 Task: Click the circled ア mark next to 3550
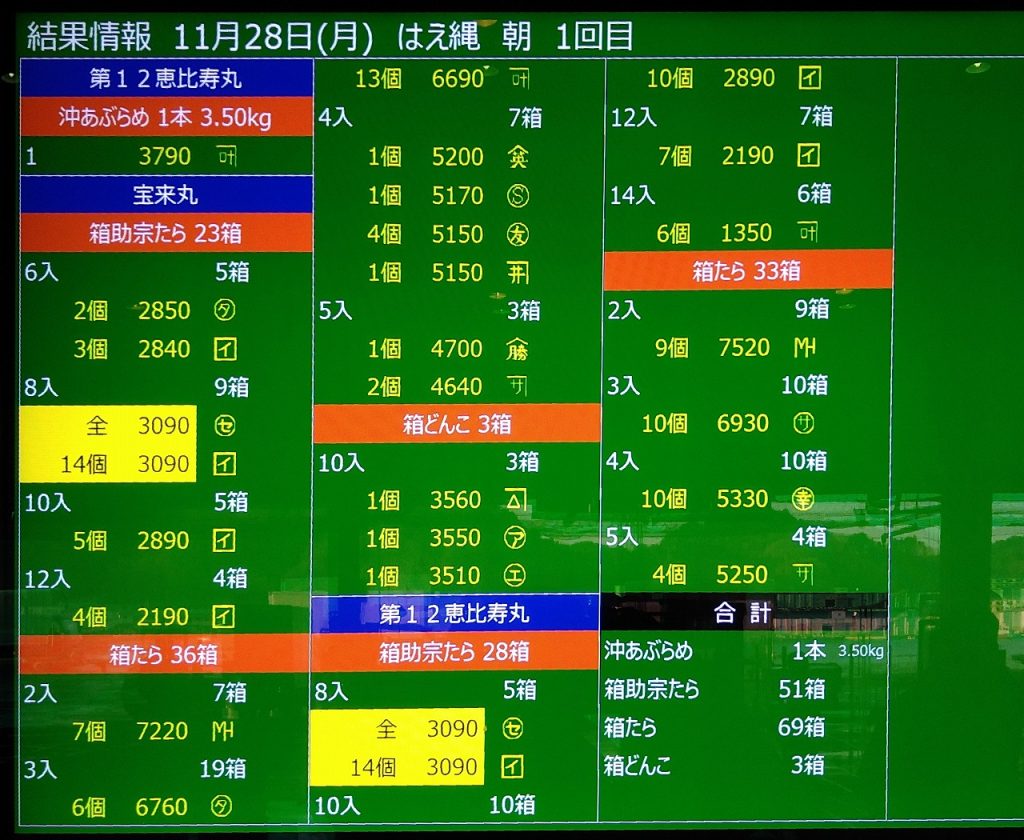click(518, 538)
